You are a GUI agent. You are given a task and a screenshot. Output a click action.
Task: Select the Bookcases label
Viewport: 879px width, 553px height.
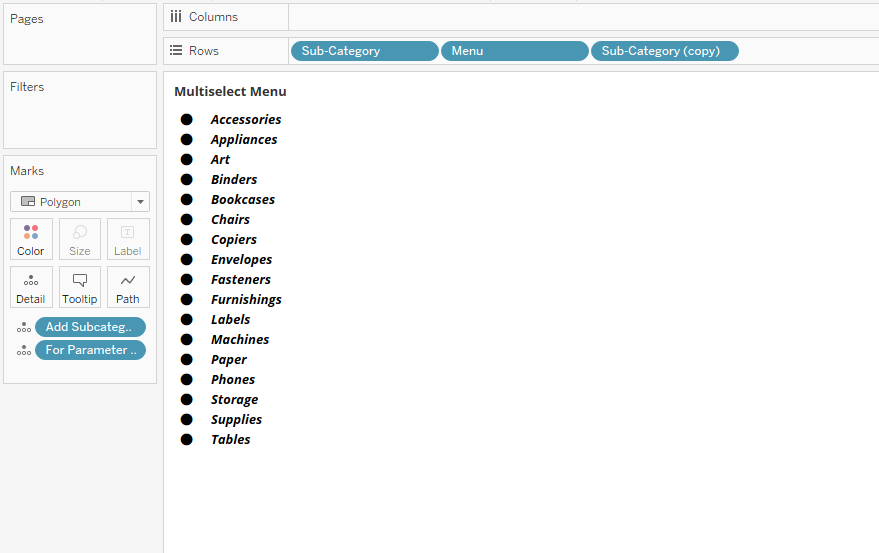click(243, 200)
